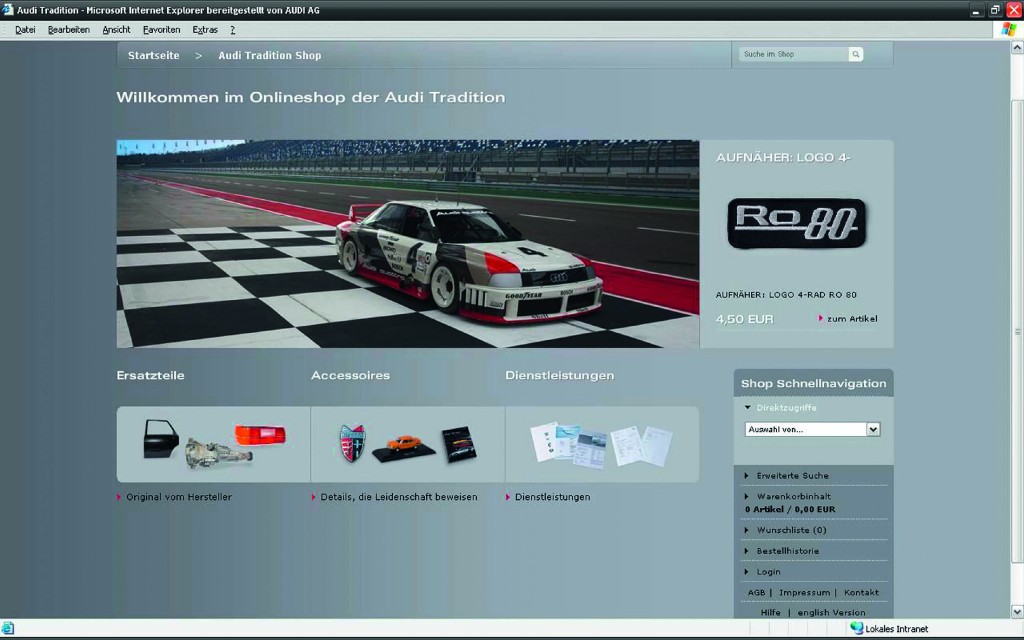Open the Favoriten menu
The height and width of the screenshot is (640, 1024).
(161, 30)
